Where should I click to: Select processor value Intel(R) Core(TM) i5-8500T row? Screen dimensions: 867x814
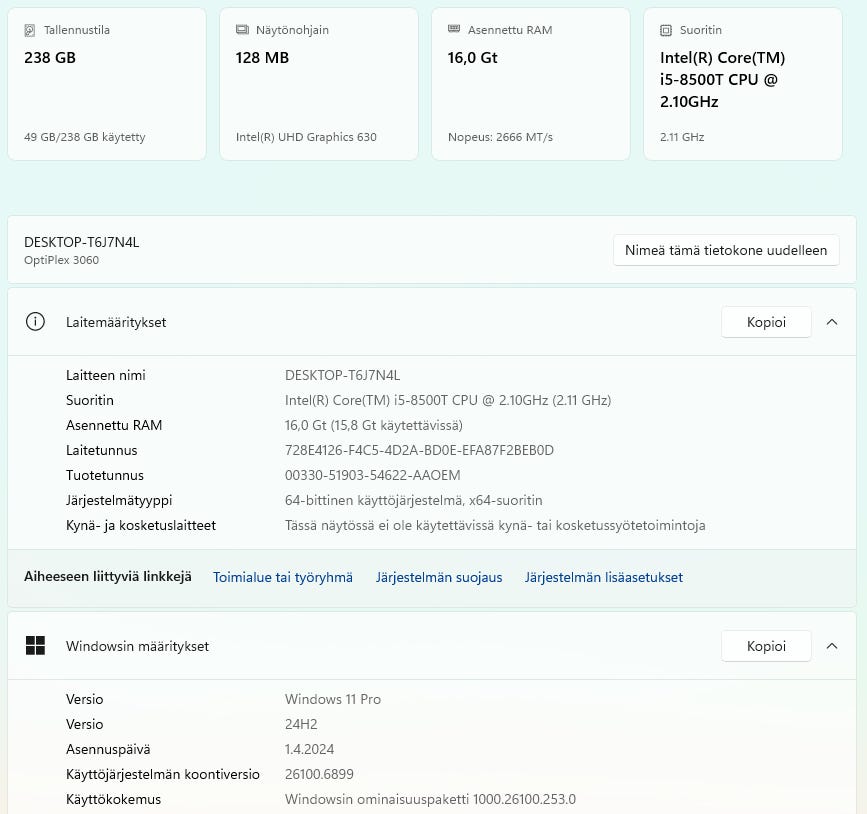[448, 400]
